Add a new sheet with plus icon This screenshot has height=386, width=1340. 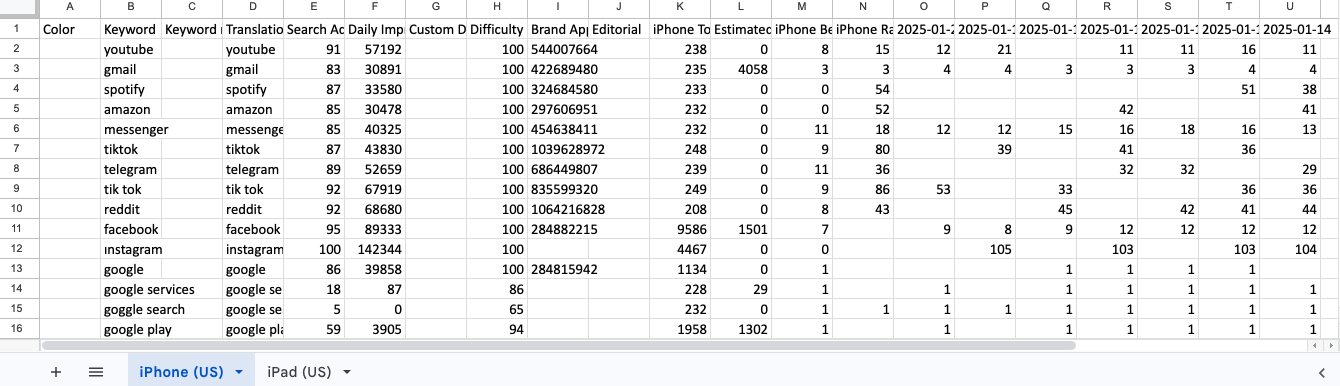56,371
